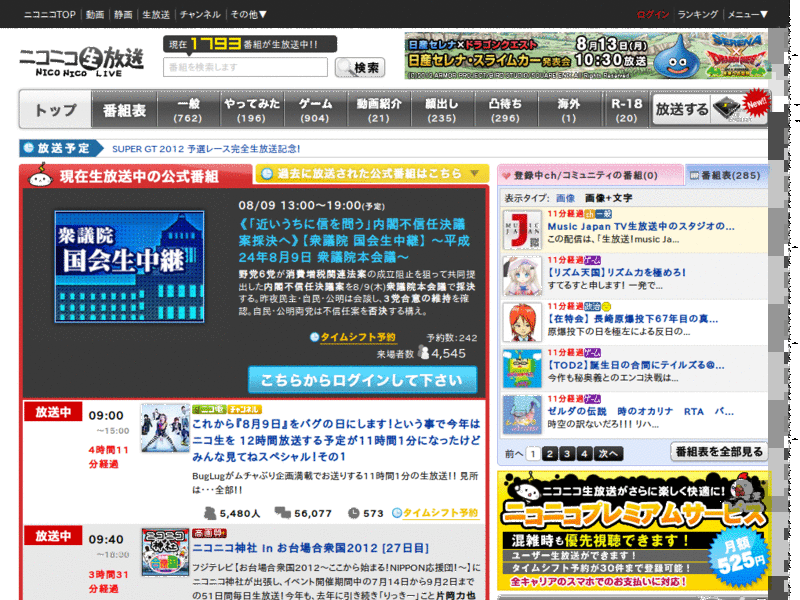
Task: Click the 番組表を全部見る button
Action: point(718,452)
